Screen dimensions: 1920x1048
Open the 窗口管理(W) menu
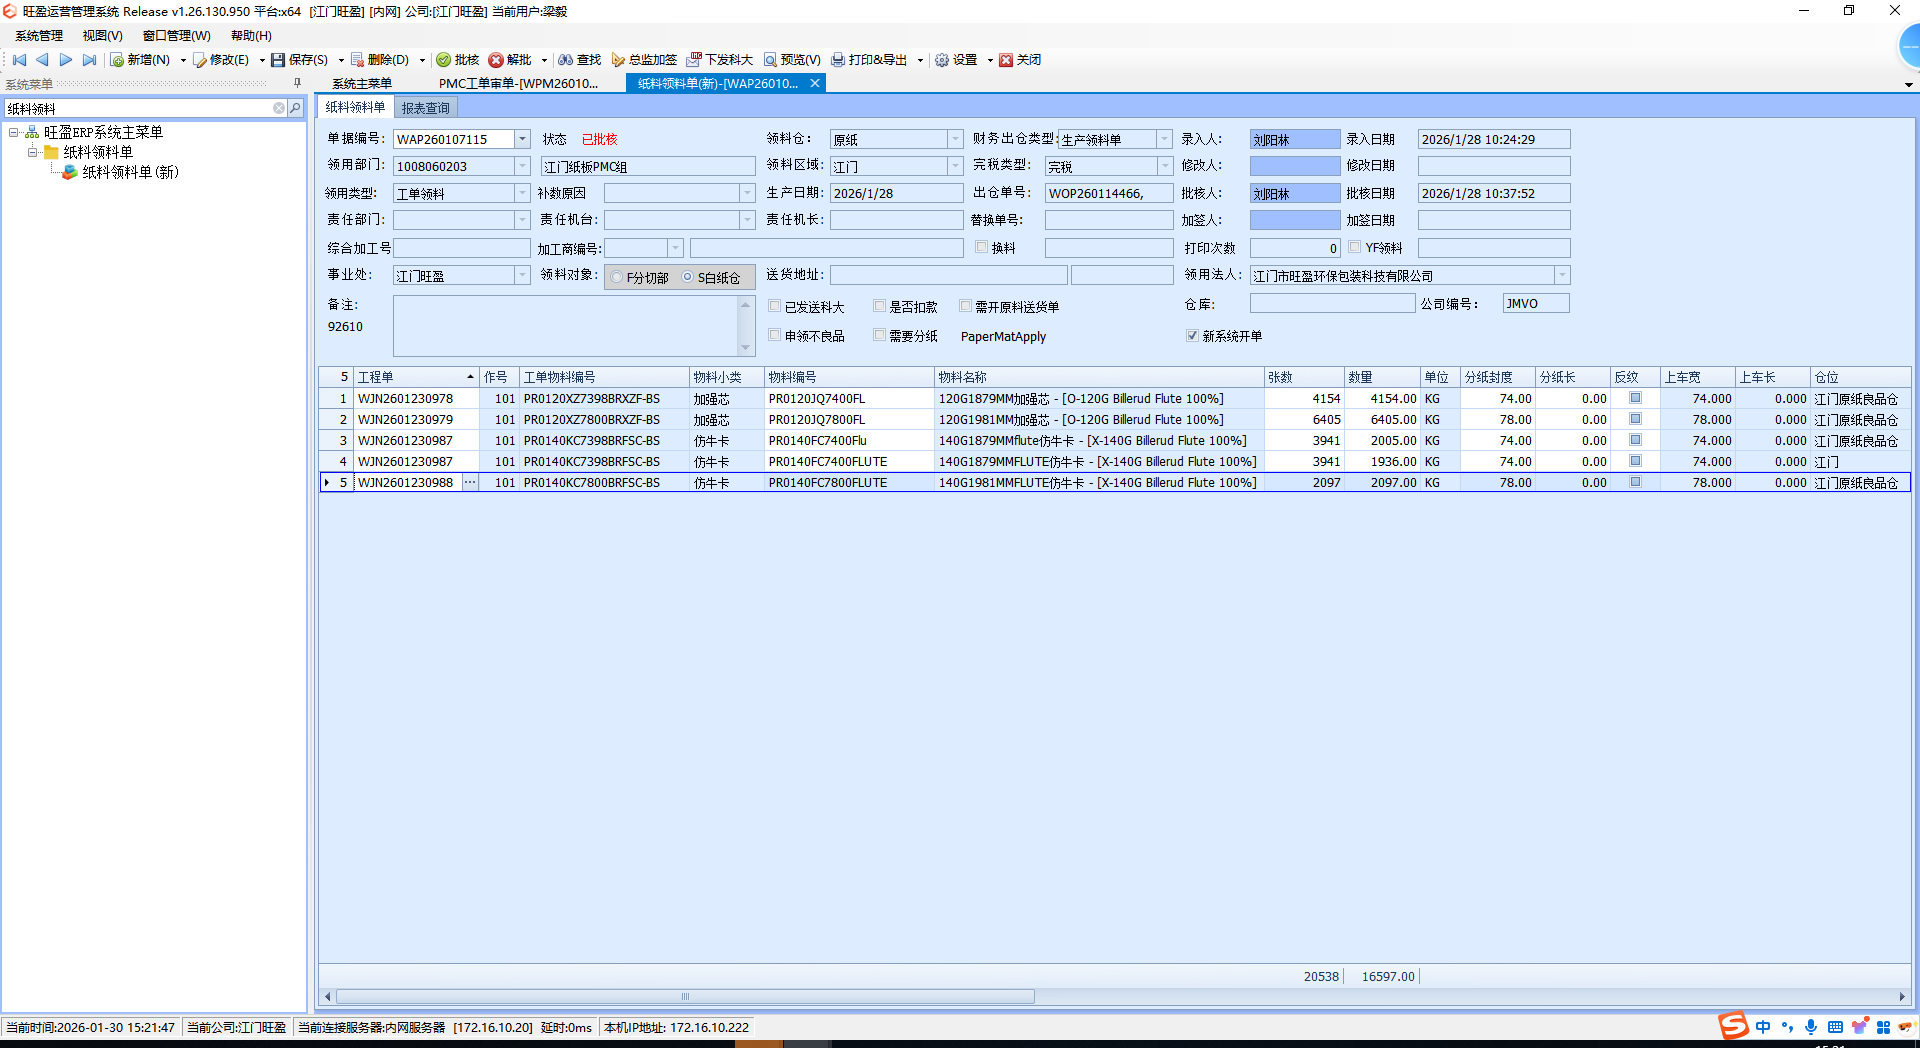pyautogui.click(x=176, y=35)
